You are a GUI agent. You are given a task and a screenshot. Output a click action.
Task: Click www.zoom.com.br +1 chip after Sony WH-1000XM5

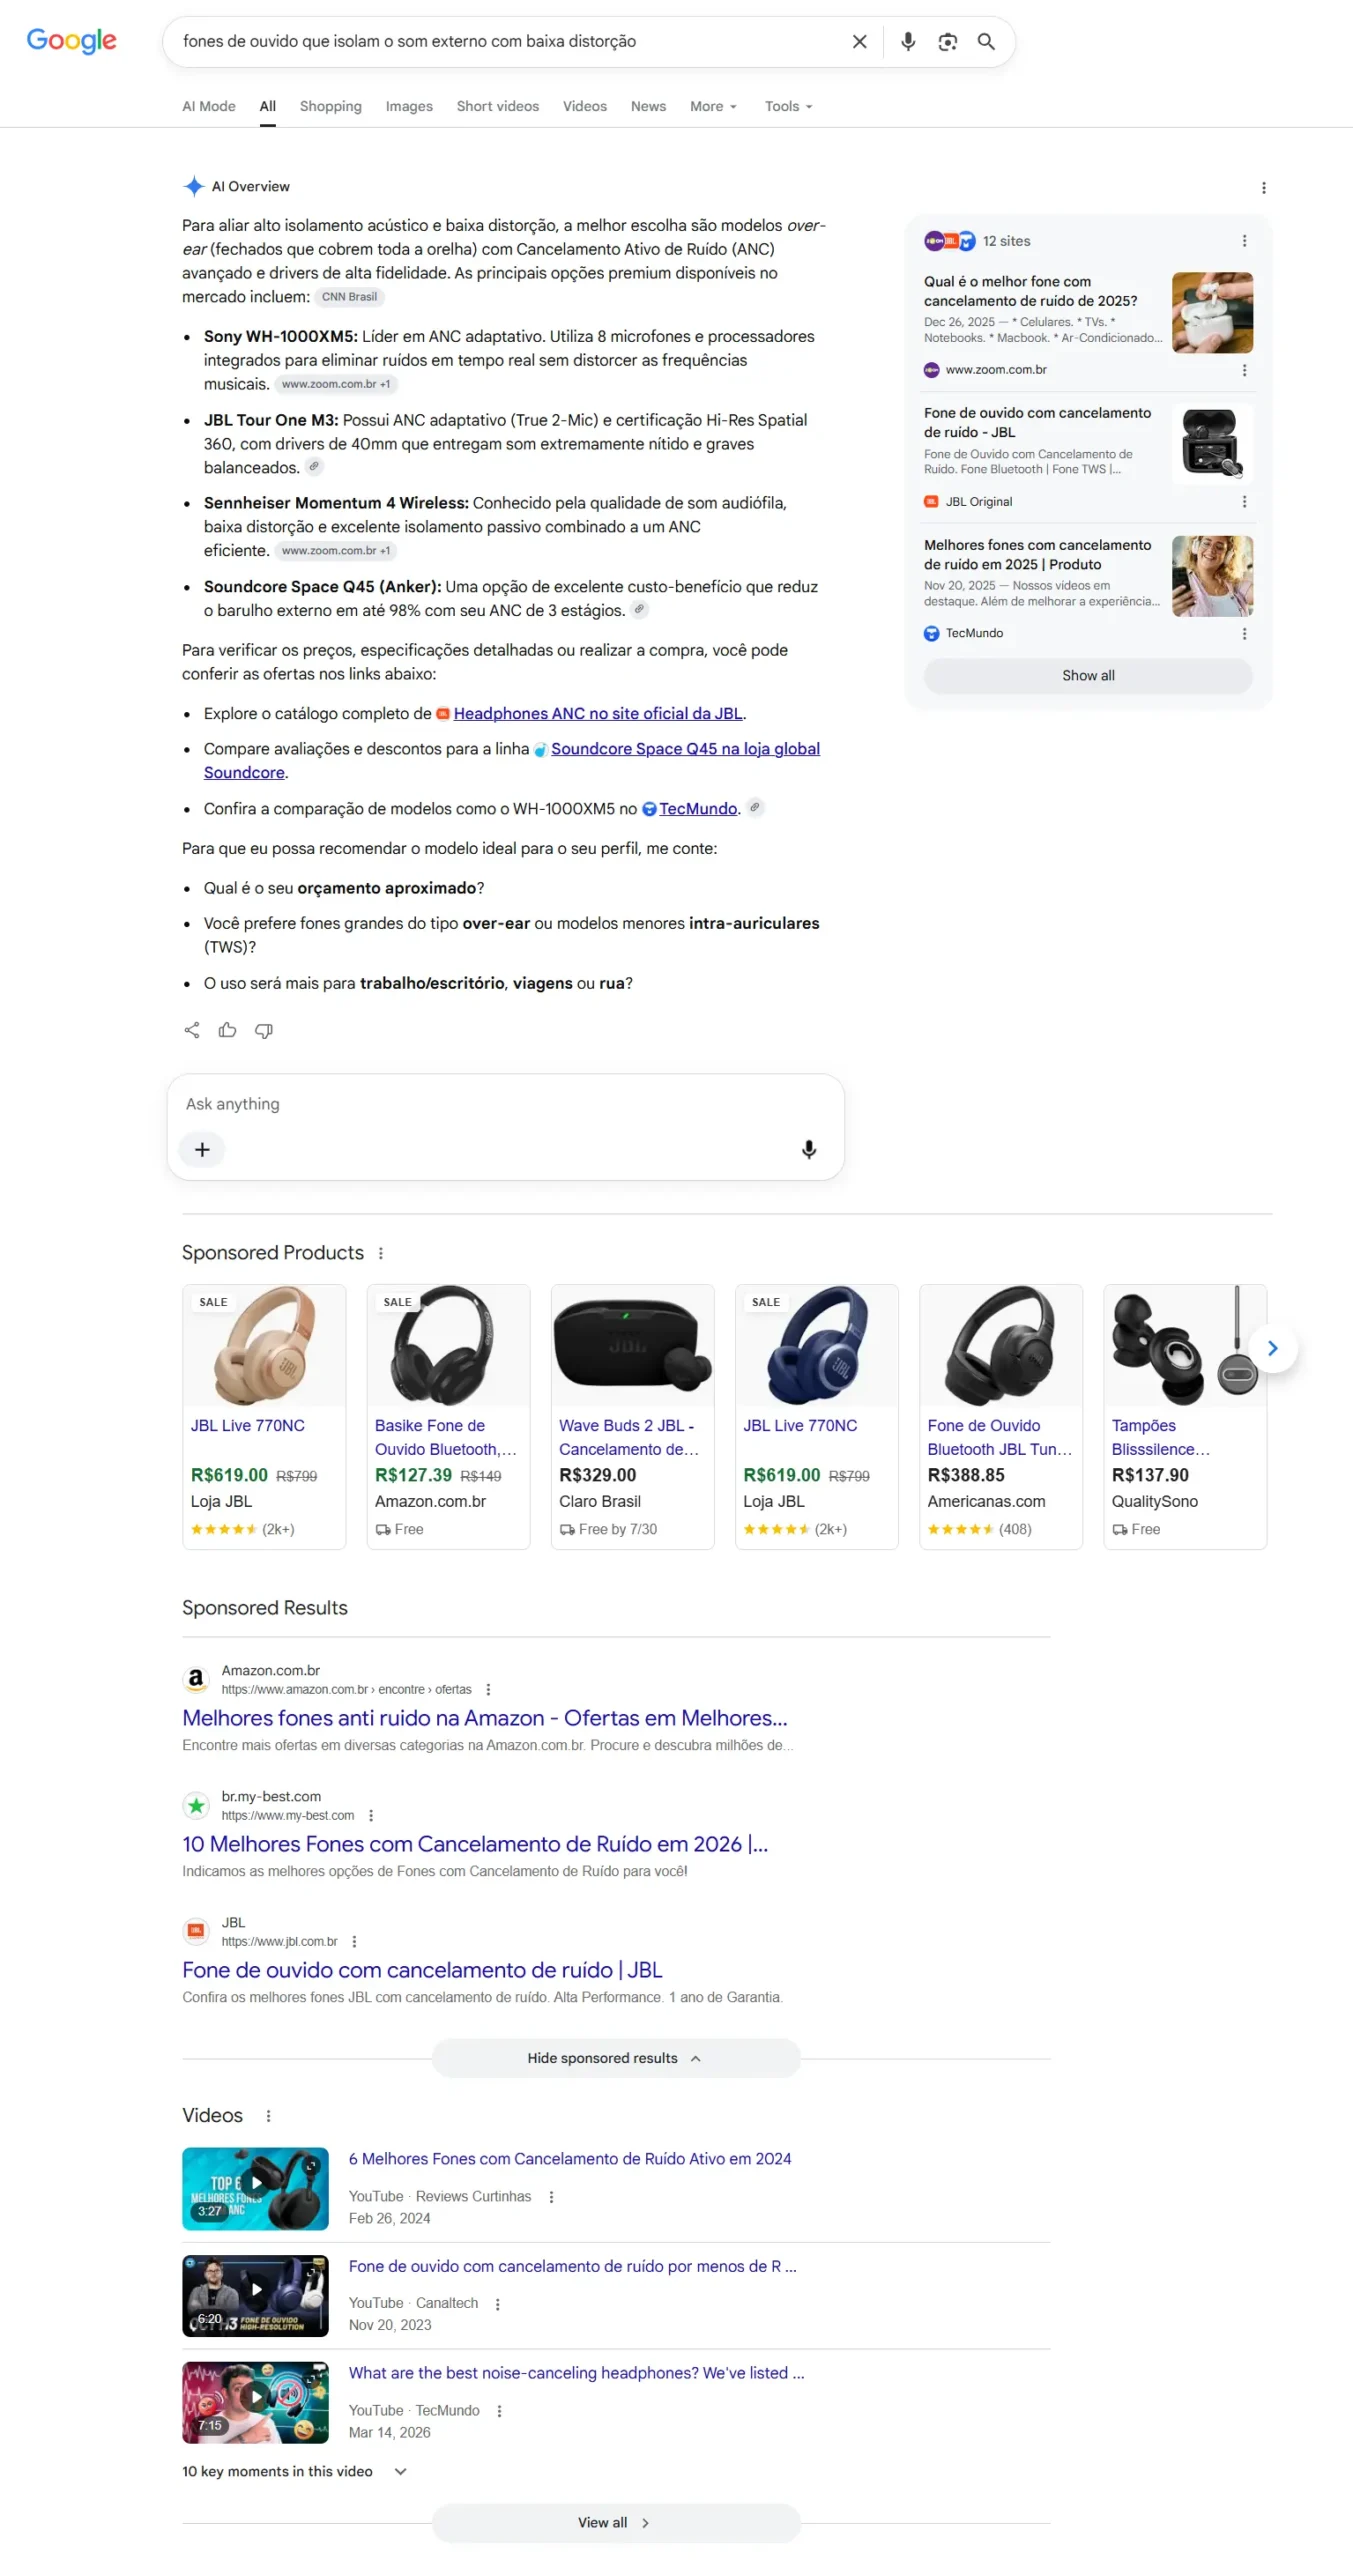pos(336,384)
